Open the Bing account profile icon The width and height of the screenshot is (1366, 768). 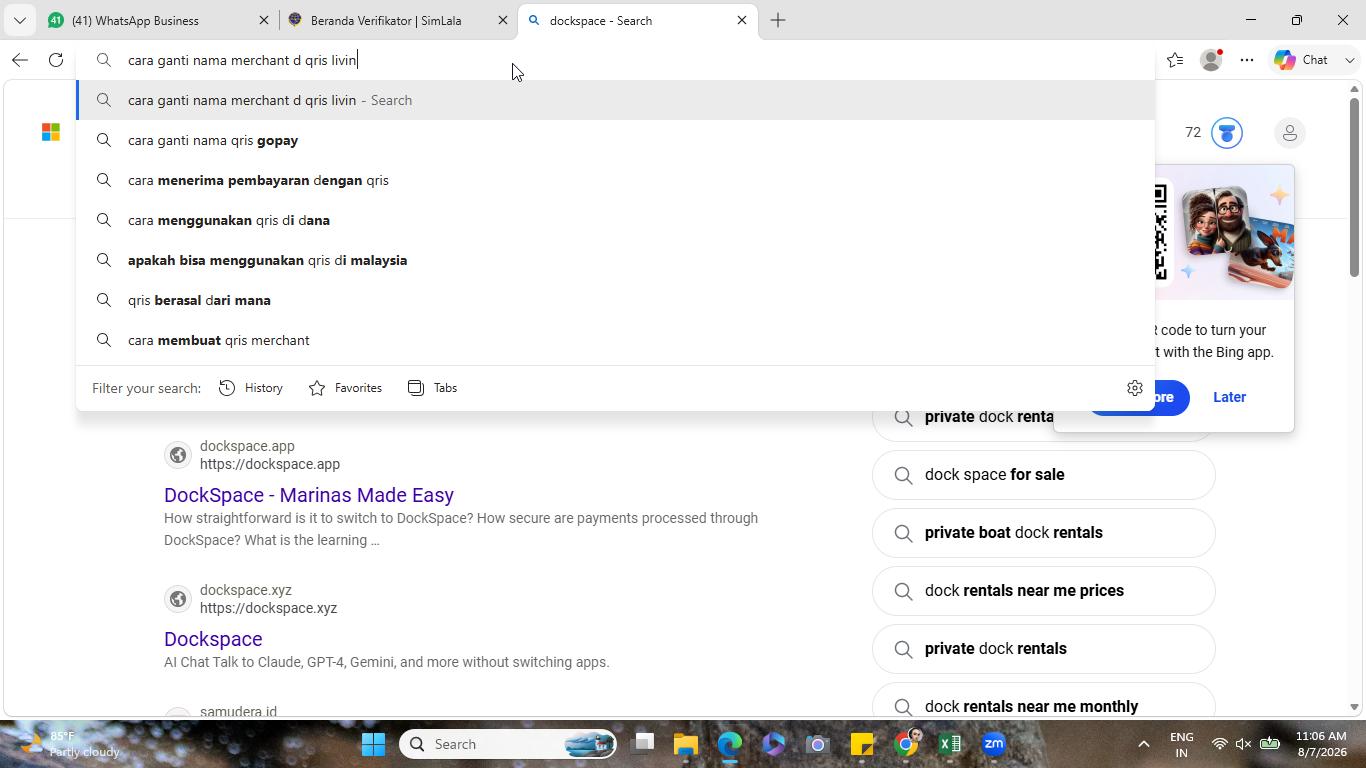(x=1290, y=132)
